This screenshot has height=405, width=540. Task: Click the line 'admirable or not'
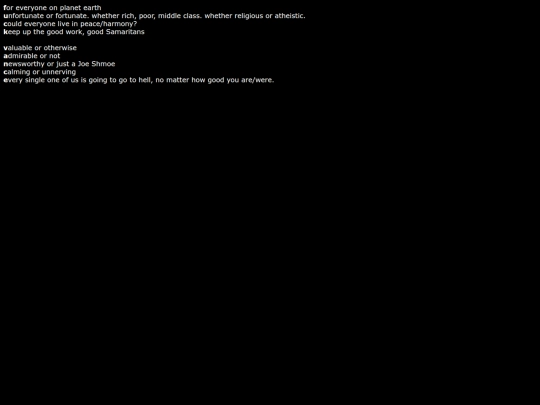tap(32, 56)
